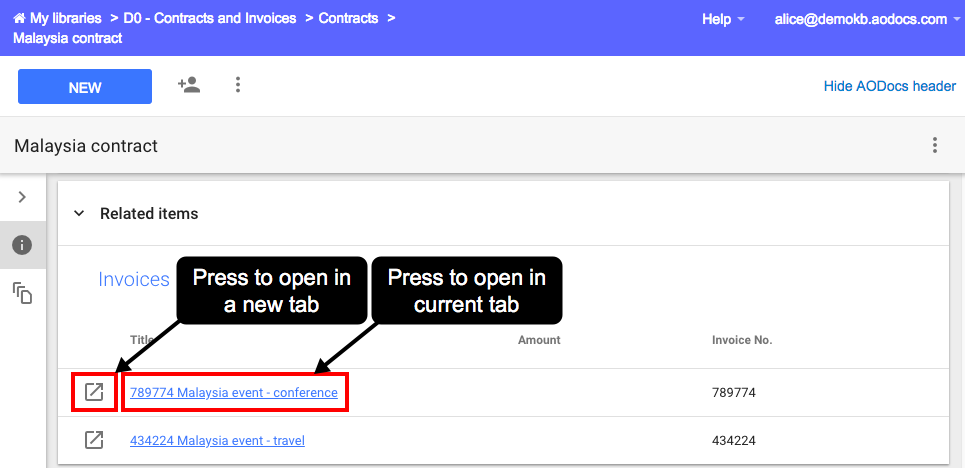The height and width of the screenshot is (468, 965).
Task: Open conference invoice in a new tab icon
Action: click(94, 392)
